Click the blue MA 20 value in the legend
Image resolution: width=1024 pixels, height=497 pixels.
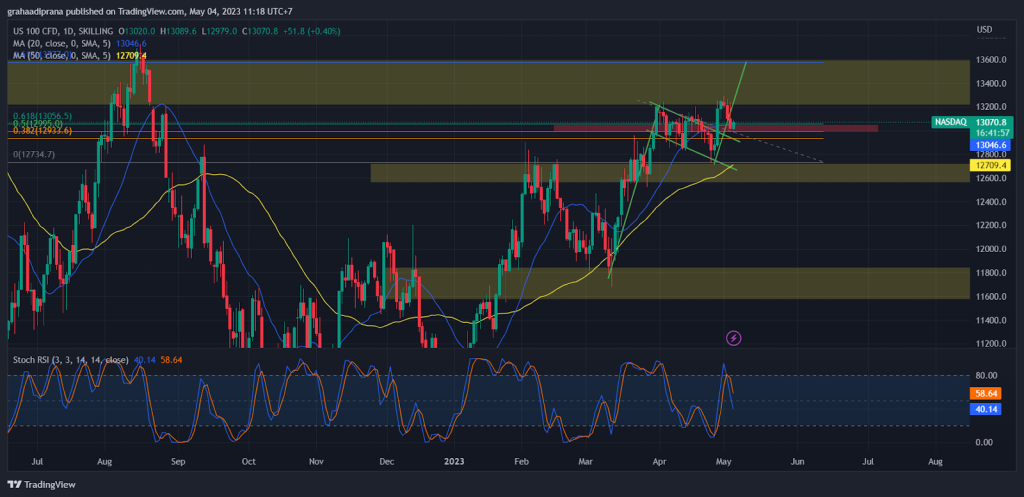131,43
